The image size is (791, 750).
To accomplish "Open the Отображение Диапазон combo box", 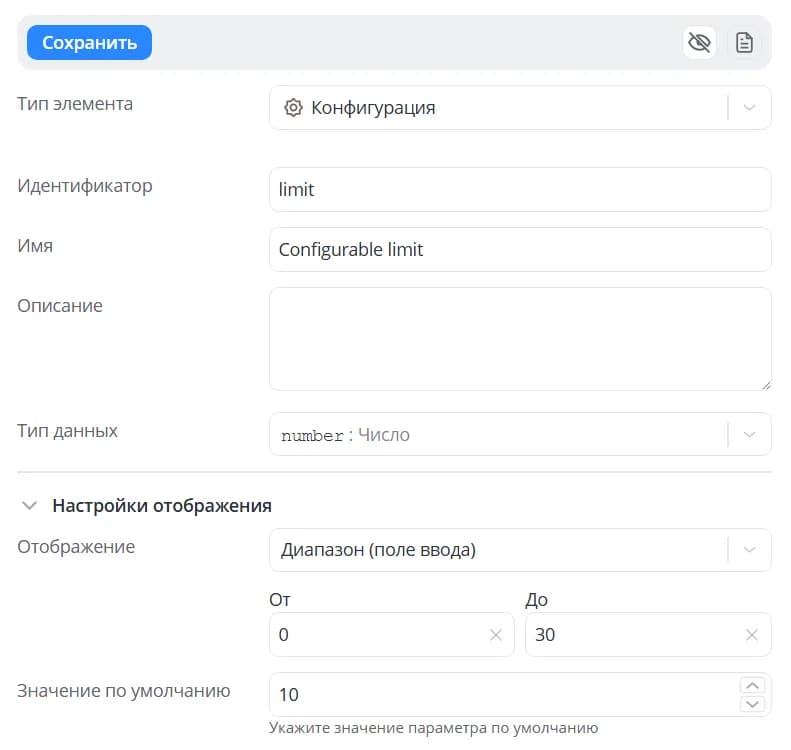I will pyautogui.click(x=520, y=550).
